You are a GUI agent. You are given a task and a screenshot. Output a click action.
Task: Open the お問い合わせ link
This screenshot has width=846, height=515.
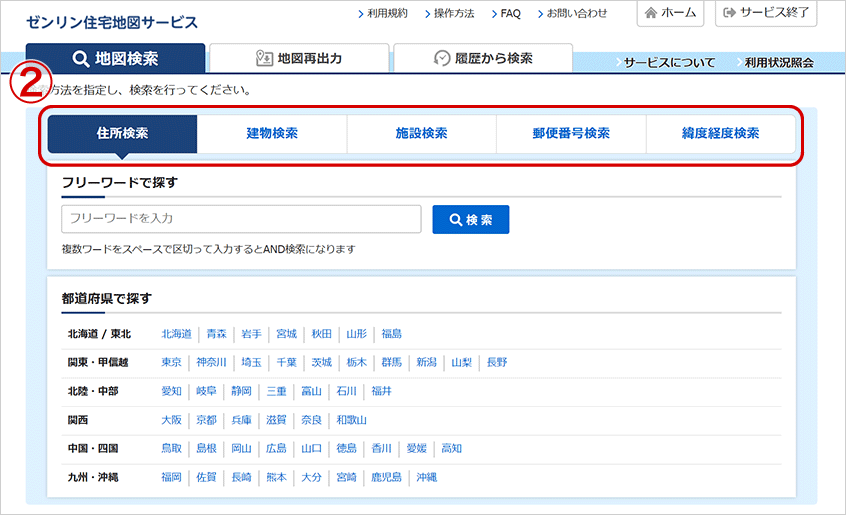coord(576,14)
